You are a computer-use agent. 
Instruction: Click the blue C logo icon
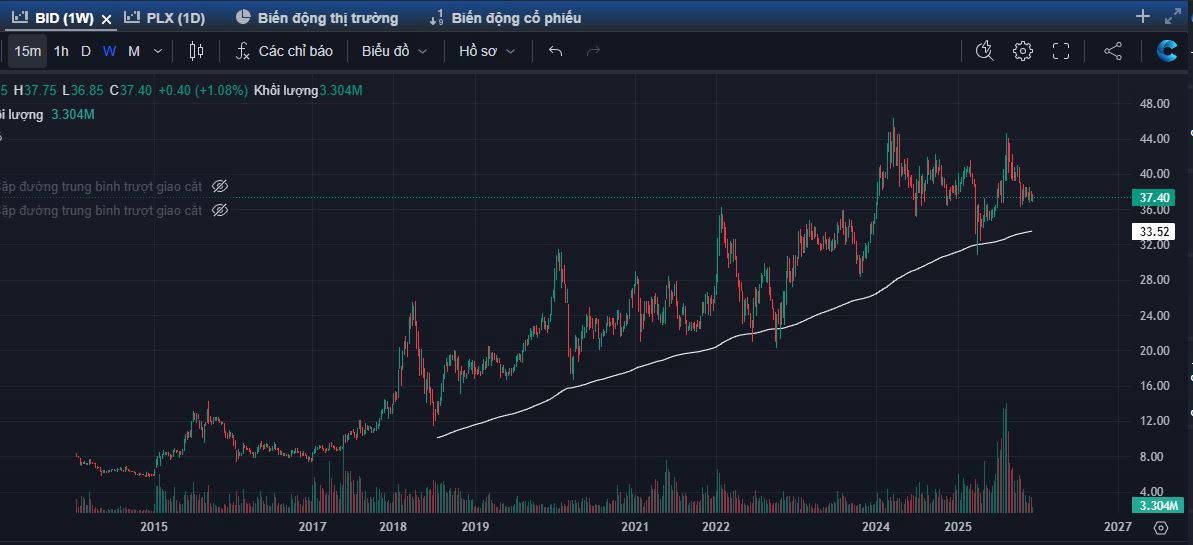[x=1166, y=51]
